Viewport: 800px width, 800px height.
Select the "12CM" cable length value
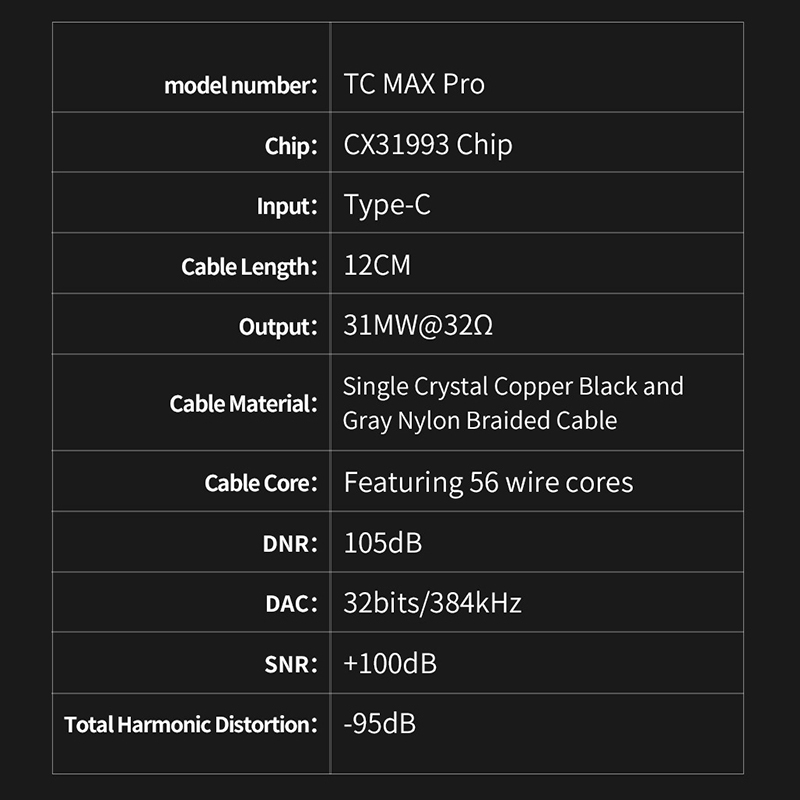(377, 266)
